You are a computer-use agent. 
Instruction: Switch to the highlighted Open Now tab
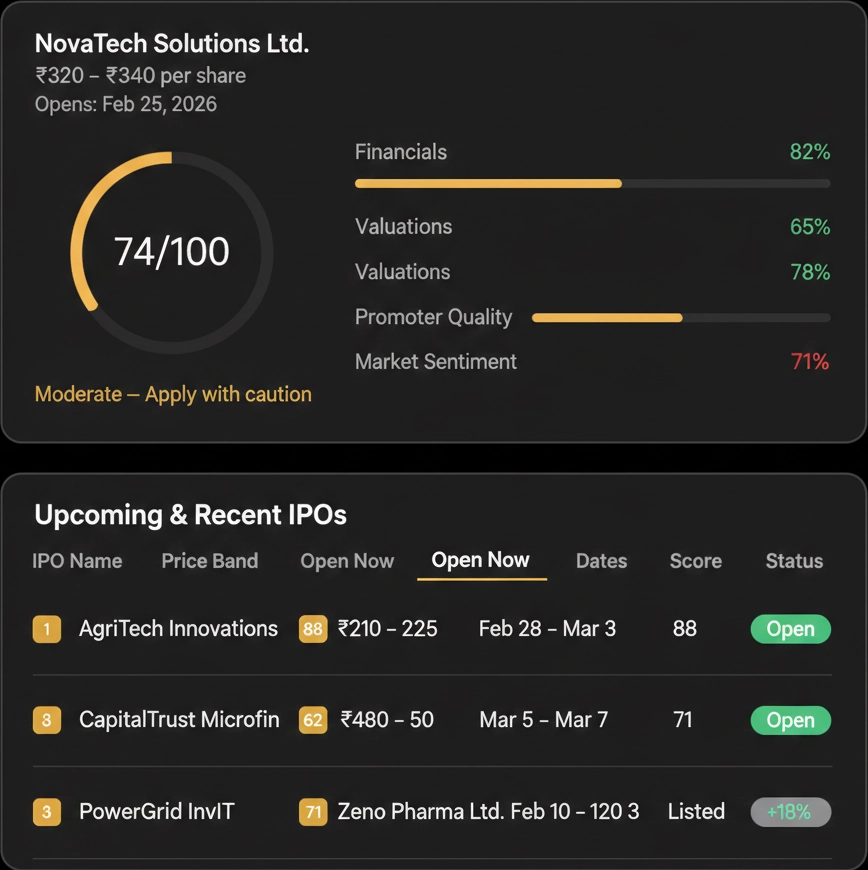[x=481, y=561]
